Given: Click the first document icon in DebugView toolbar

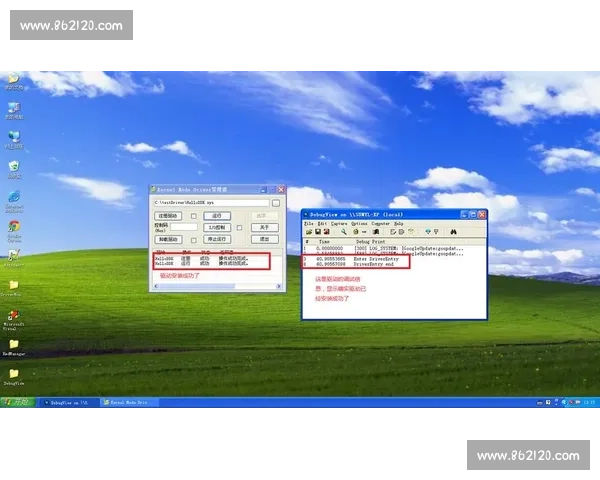Looking at the screenshot, I should tap(393, 232).
